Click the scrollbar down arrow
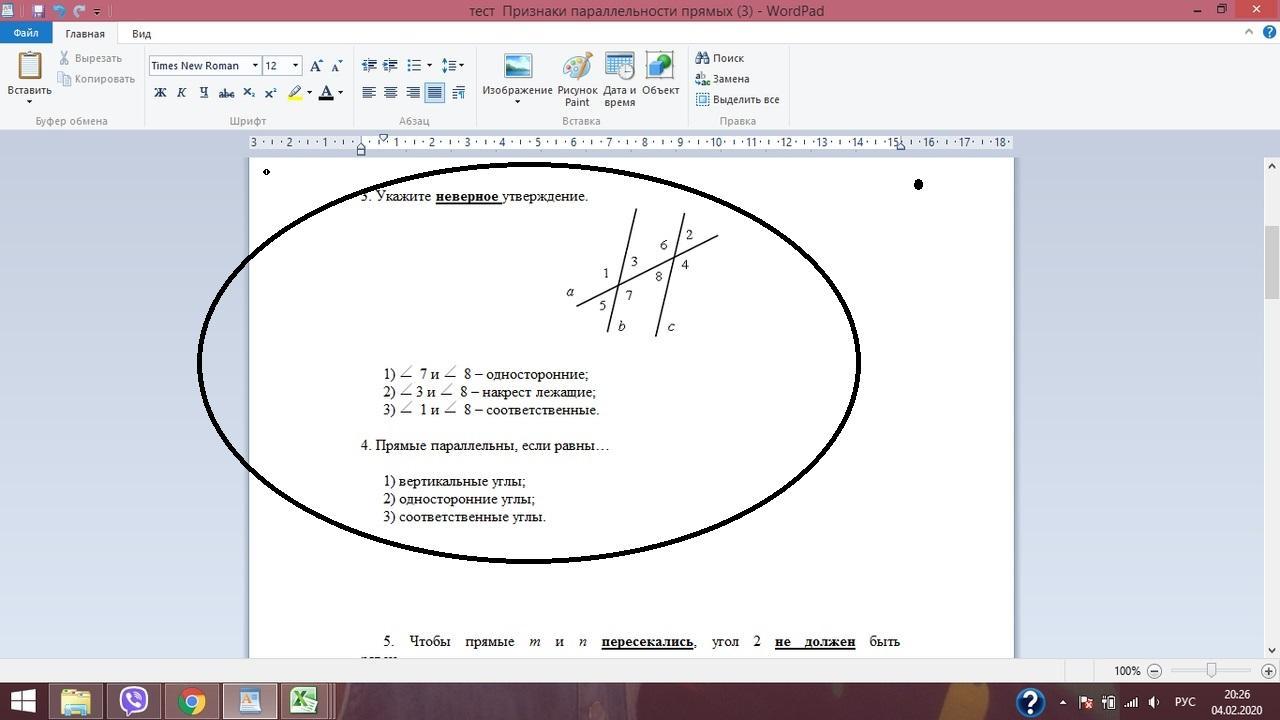The height and width of the screenshot is (720, 1280). point(1271,650)
